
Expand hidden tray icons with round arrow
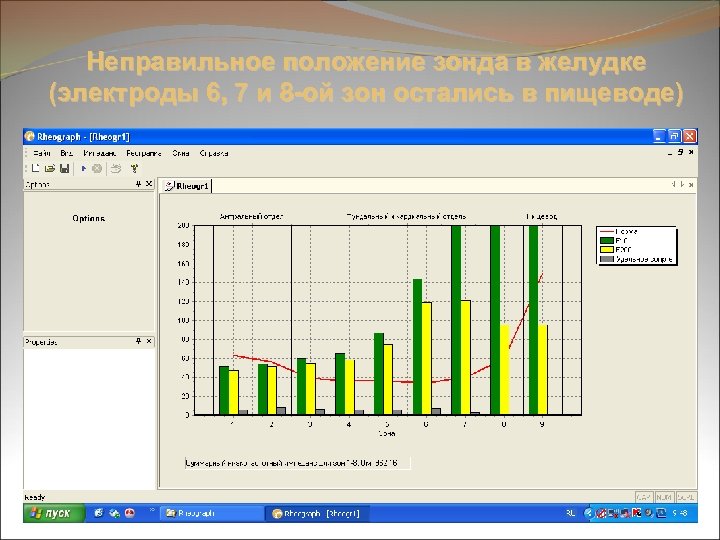coord(588,513)
